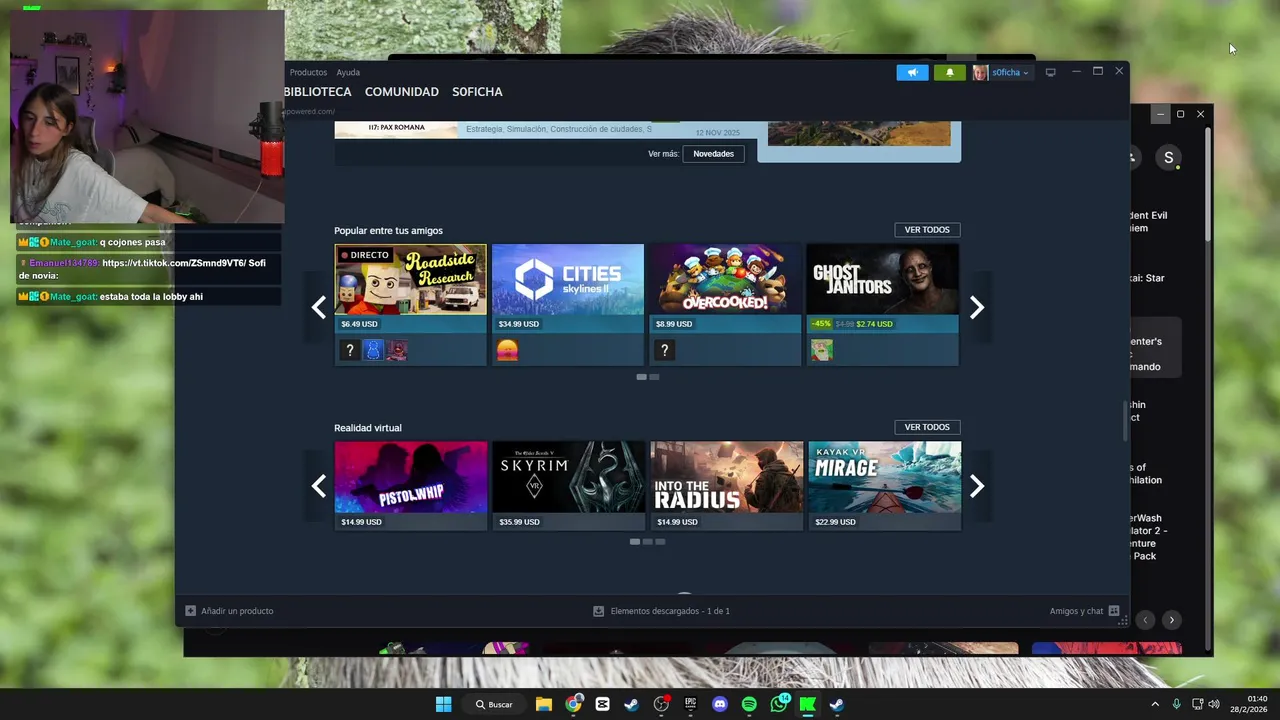Click the $34.99 USD price on Cities Skylines II
Screen dimensions: 1280x720
pos(519,324)
